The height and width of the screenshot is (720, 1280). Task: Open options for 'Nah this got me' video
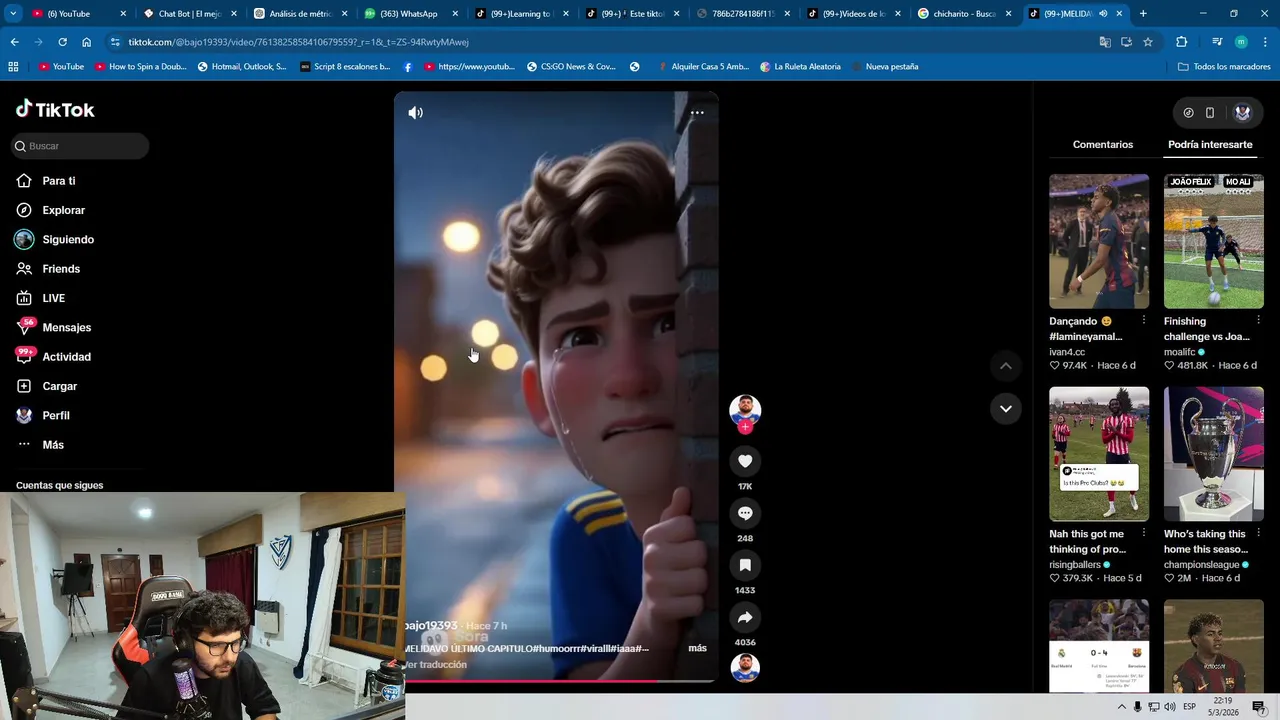[1144, 534]
